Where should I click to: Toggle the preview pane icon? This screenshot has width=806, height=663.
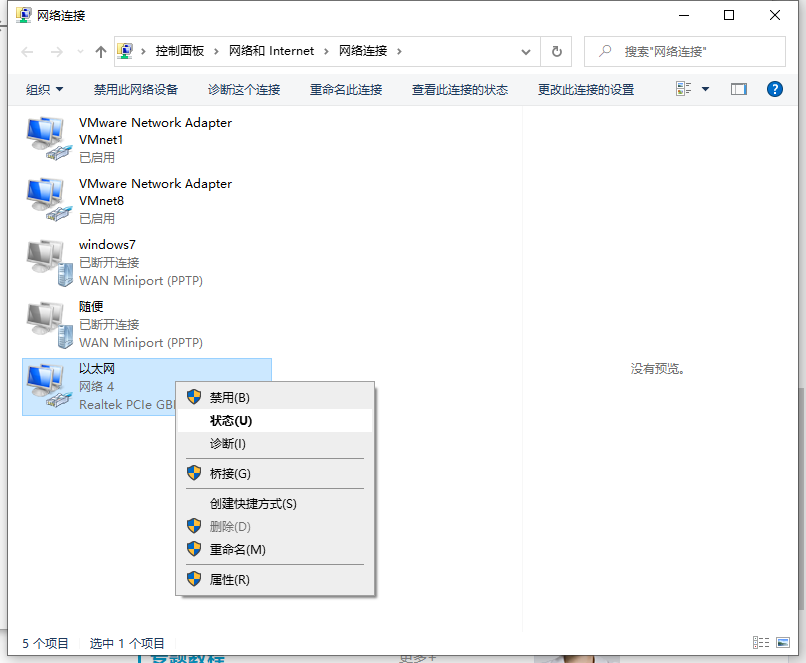click(x=739, y=89)
